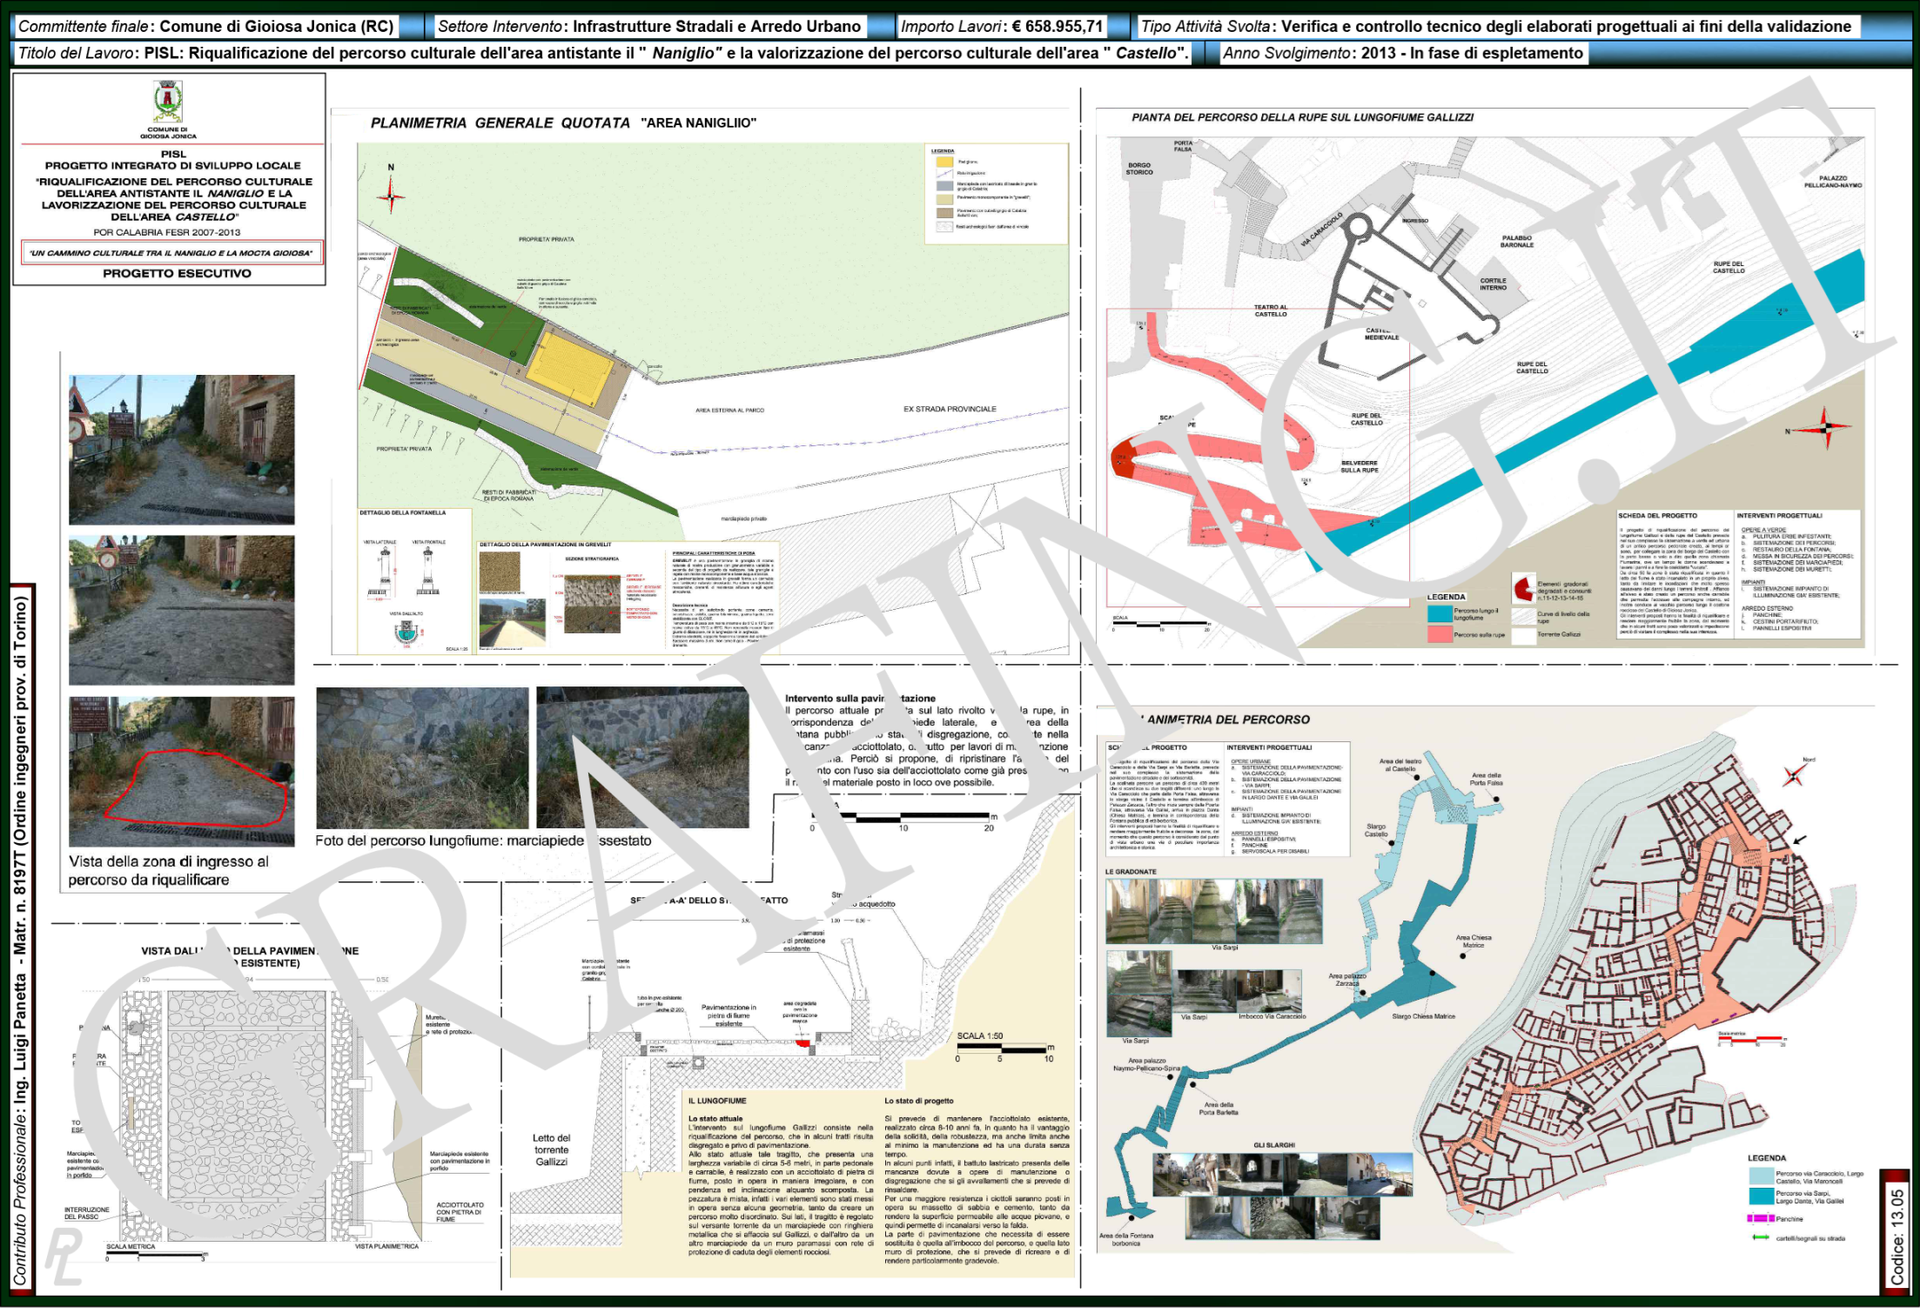Open the left lungofiume sidewalk photo
Viewport: 1920px width, 1312px height.
pyautogui.click(x=422, y=757)
